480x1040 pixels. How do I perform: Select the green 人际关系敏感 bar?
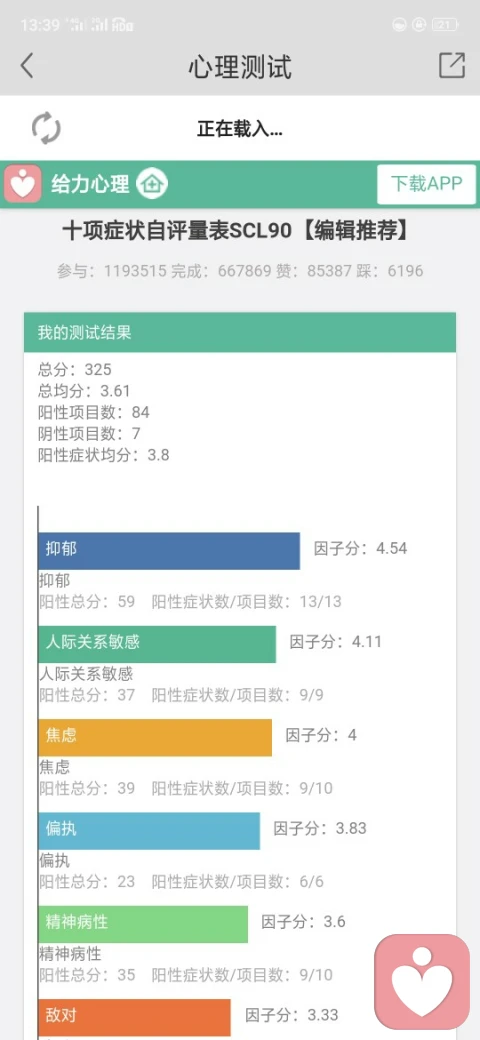157,644
